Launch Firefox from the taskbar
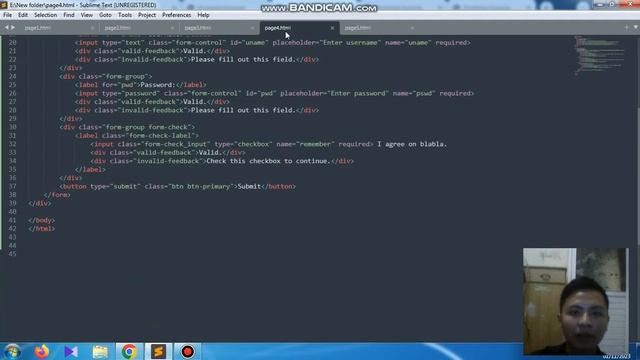640x360 pixels. (42, 351)
